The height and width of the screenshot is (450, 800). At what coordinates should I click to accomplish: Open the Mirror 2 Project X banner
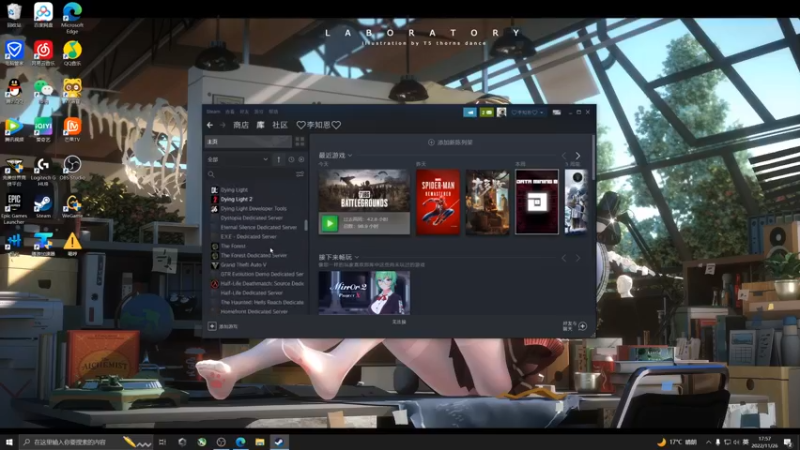click(x=364, y=292)
